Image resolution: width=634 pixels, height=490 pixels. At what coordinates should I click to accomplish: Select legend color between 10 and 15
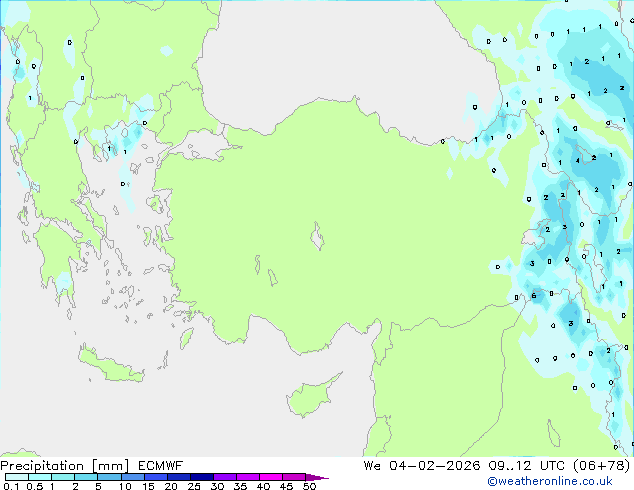[133, 477]
